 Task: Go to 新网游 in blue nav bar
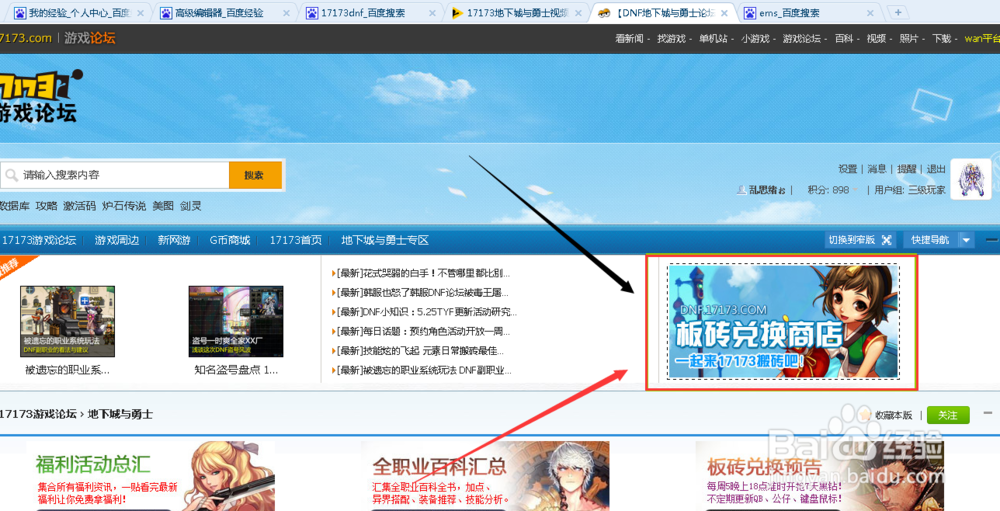[x=174, y=241]
